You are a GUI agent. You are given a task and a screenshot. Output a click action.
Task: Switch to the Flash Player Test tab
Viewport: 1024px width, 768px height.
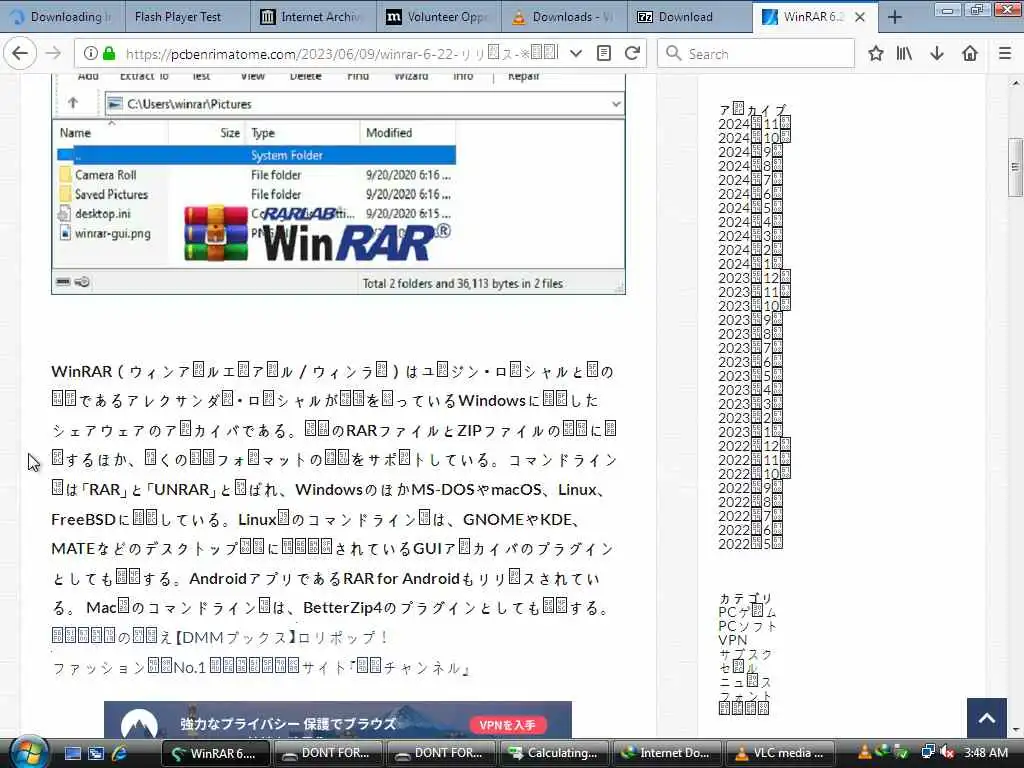[188, 17]
